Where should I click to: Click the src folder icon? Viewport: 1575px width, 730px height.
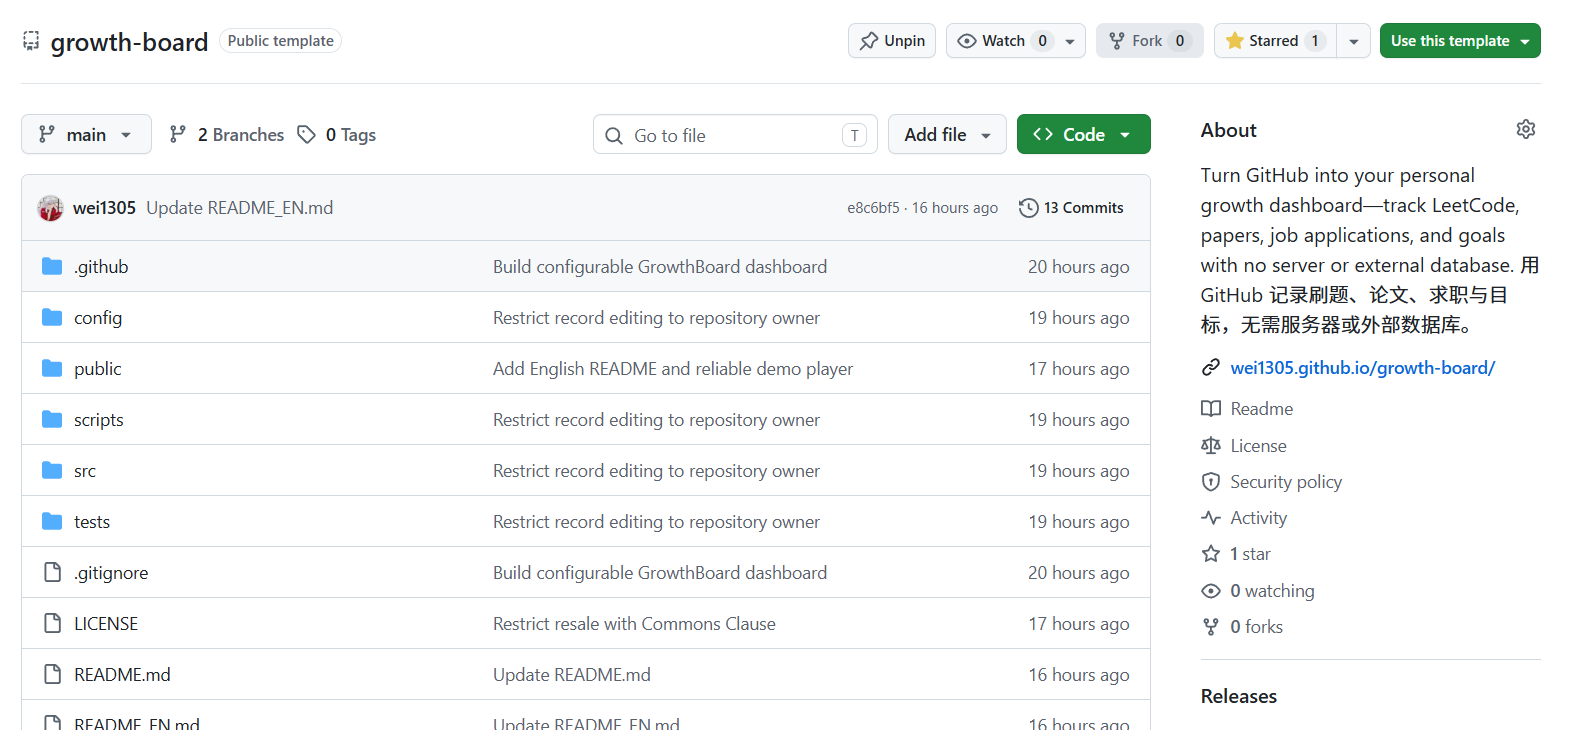[x=52, y=470]
